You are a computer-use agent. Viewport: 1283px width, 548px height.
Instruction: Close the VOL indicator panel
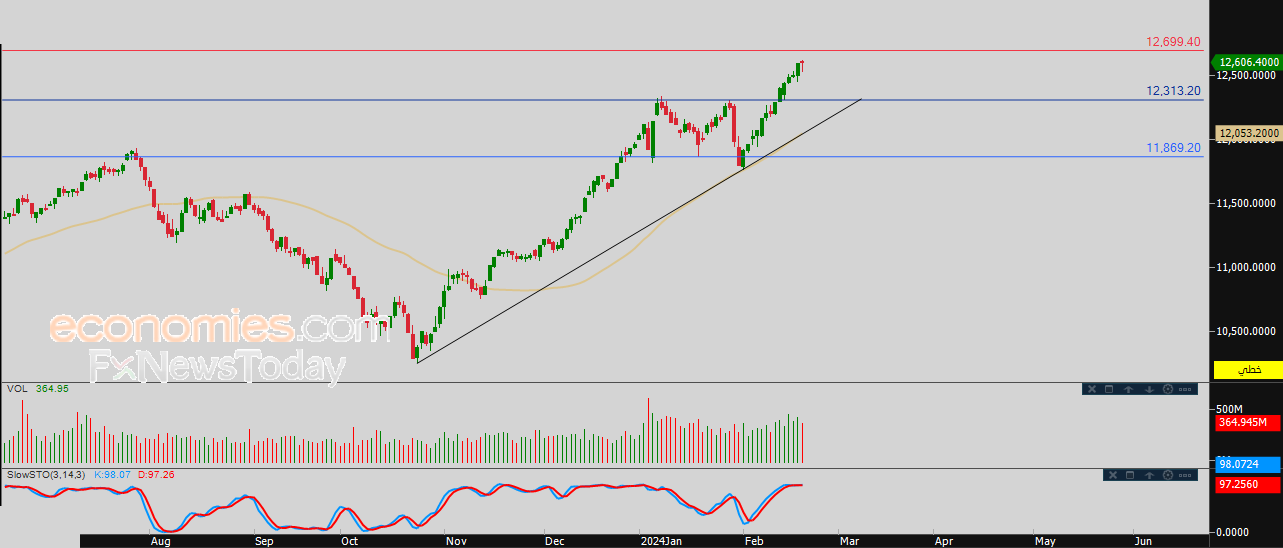pyautogui.click(x=1092, y=389)
